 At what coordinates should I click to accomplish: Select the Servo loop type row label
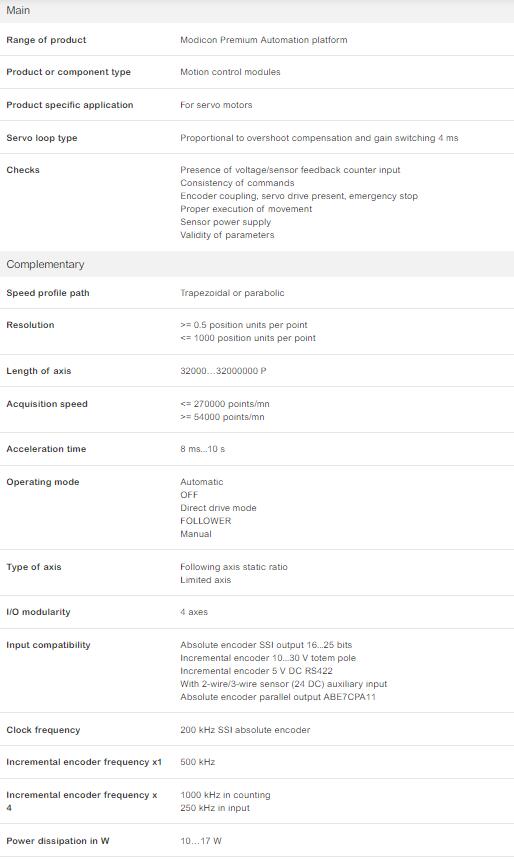point(42,138)
